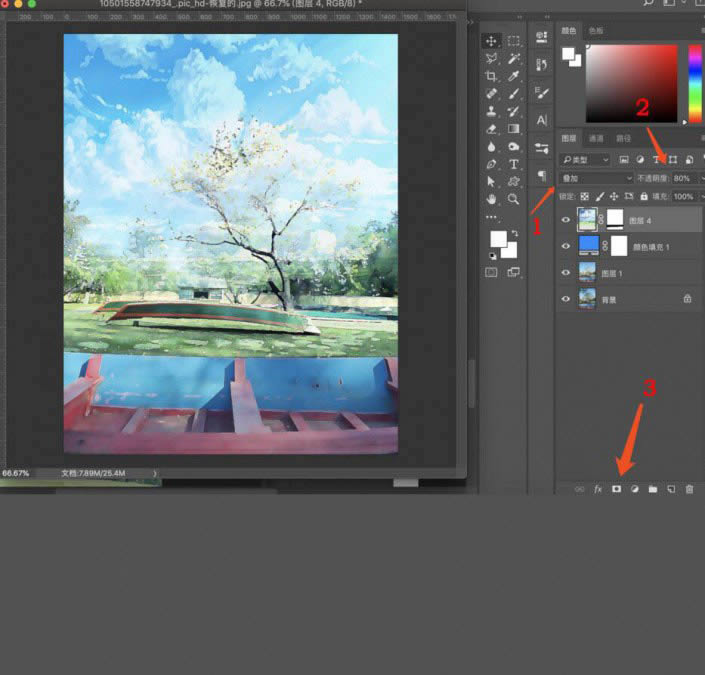Select the Horizontal Type tool
Image resolution: width=705 pixels, height=675 pixels.
click(513, 164)
